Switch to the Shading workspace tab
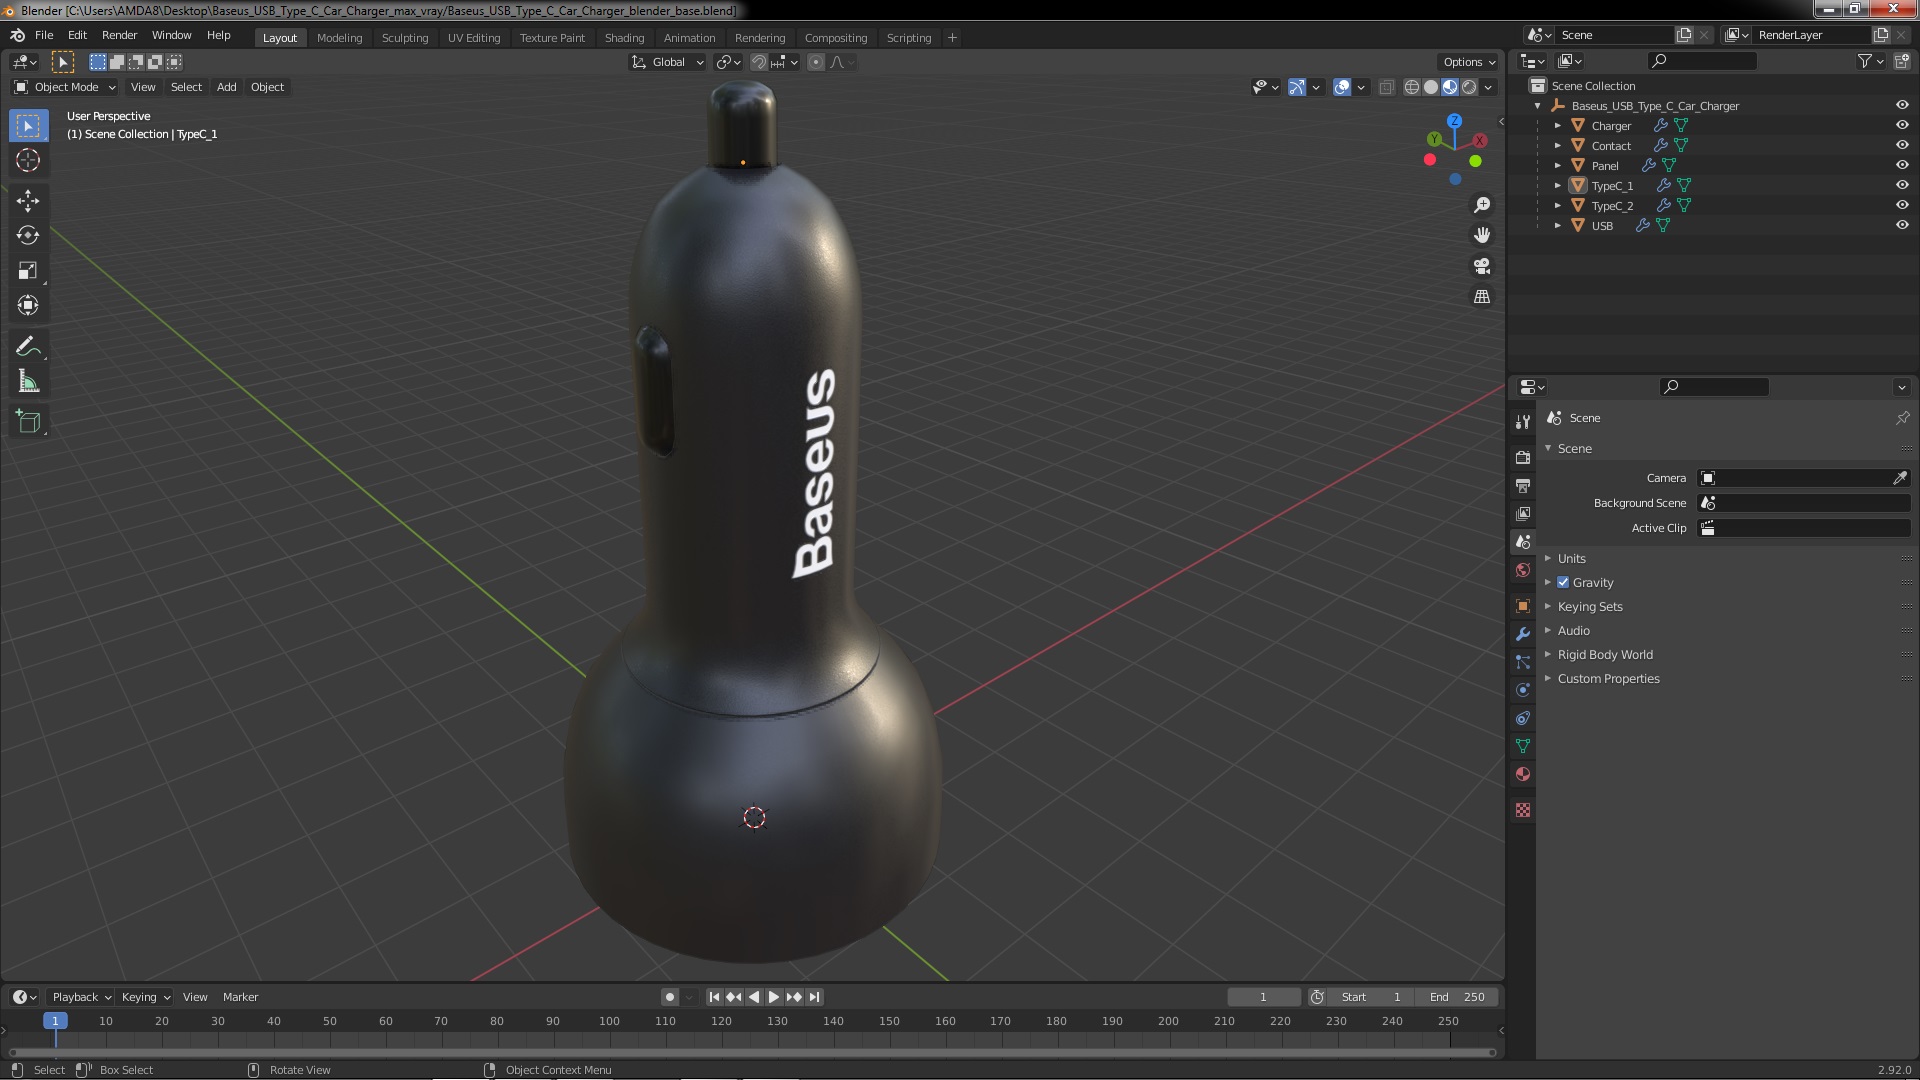The image size is (1920, 1080). [x=624, y=38]
